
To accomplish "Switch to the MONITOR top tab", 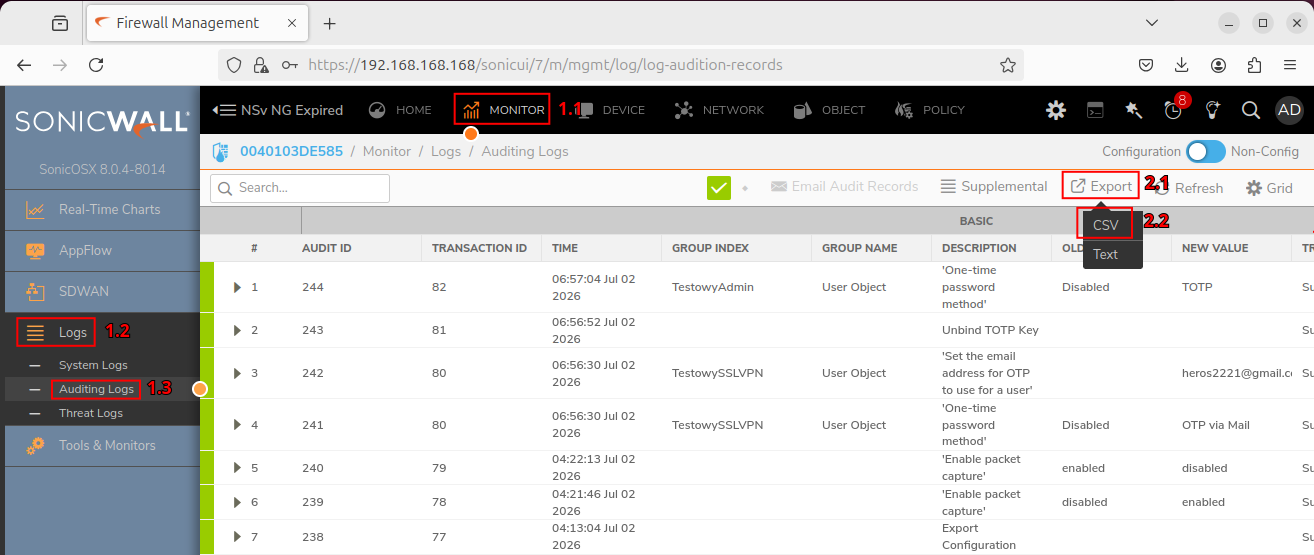I will 503,110.
